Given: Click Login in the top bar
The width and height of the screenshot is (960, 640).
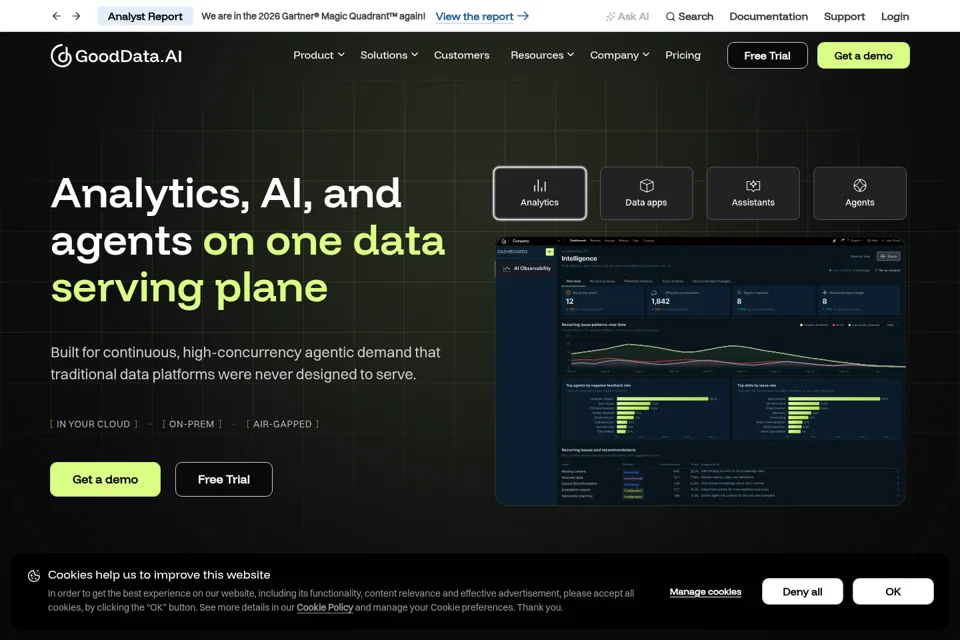Looking at the screenshot, I should 894,17.
